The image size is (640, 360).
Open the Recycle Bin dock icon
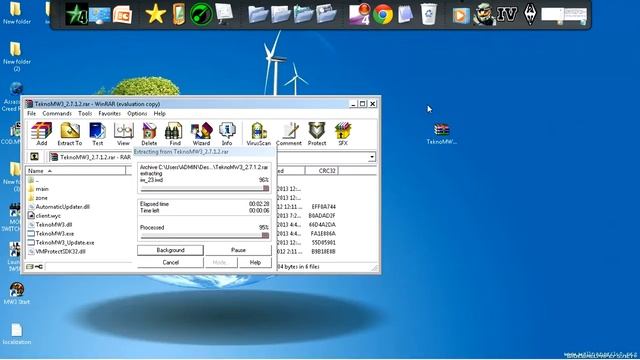(429, 14)
